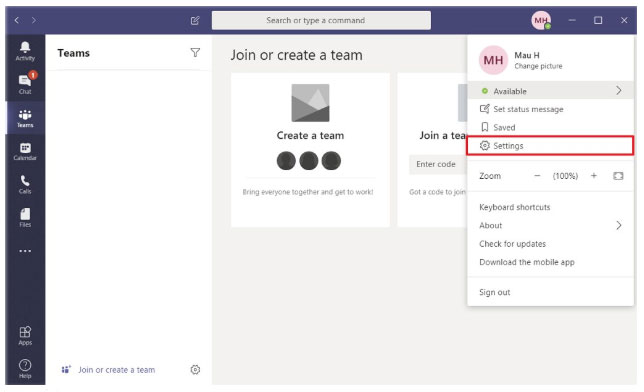644x392 pixels.
Task: Show more apps via ellipsis icon
Action: point(25,251)
